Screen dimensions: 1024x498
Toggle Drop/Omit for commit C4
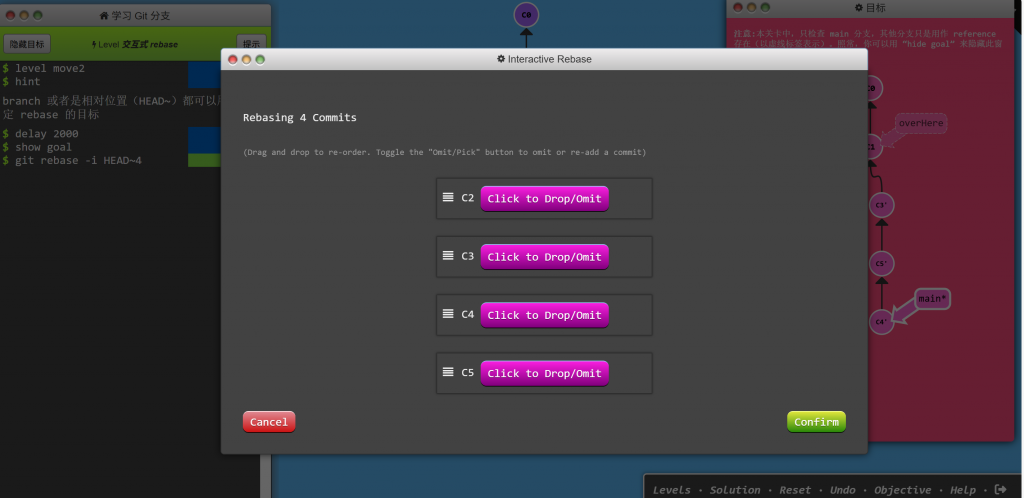click(544, 315)
